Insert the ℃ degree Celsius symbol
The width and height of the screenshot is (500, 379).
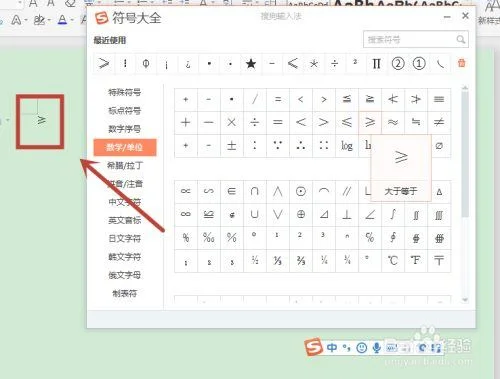(393, 261)
